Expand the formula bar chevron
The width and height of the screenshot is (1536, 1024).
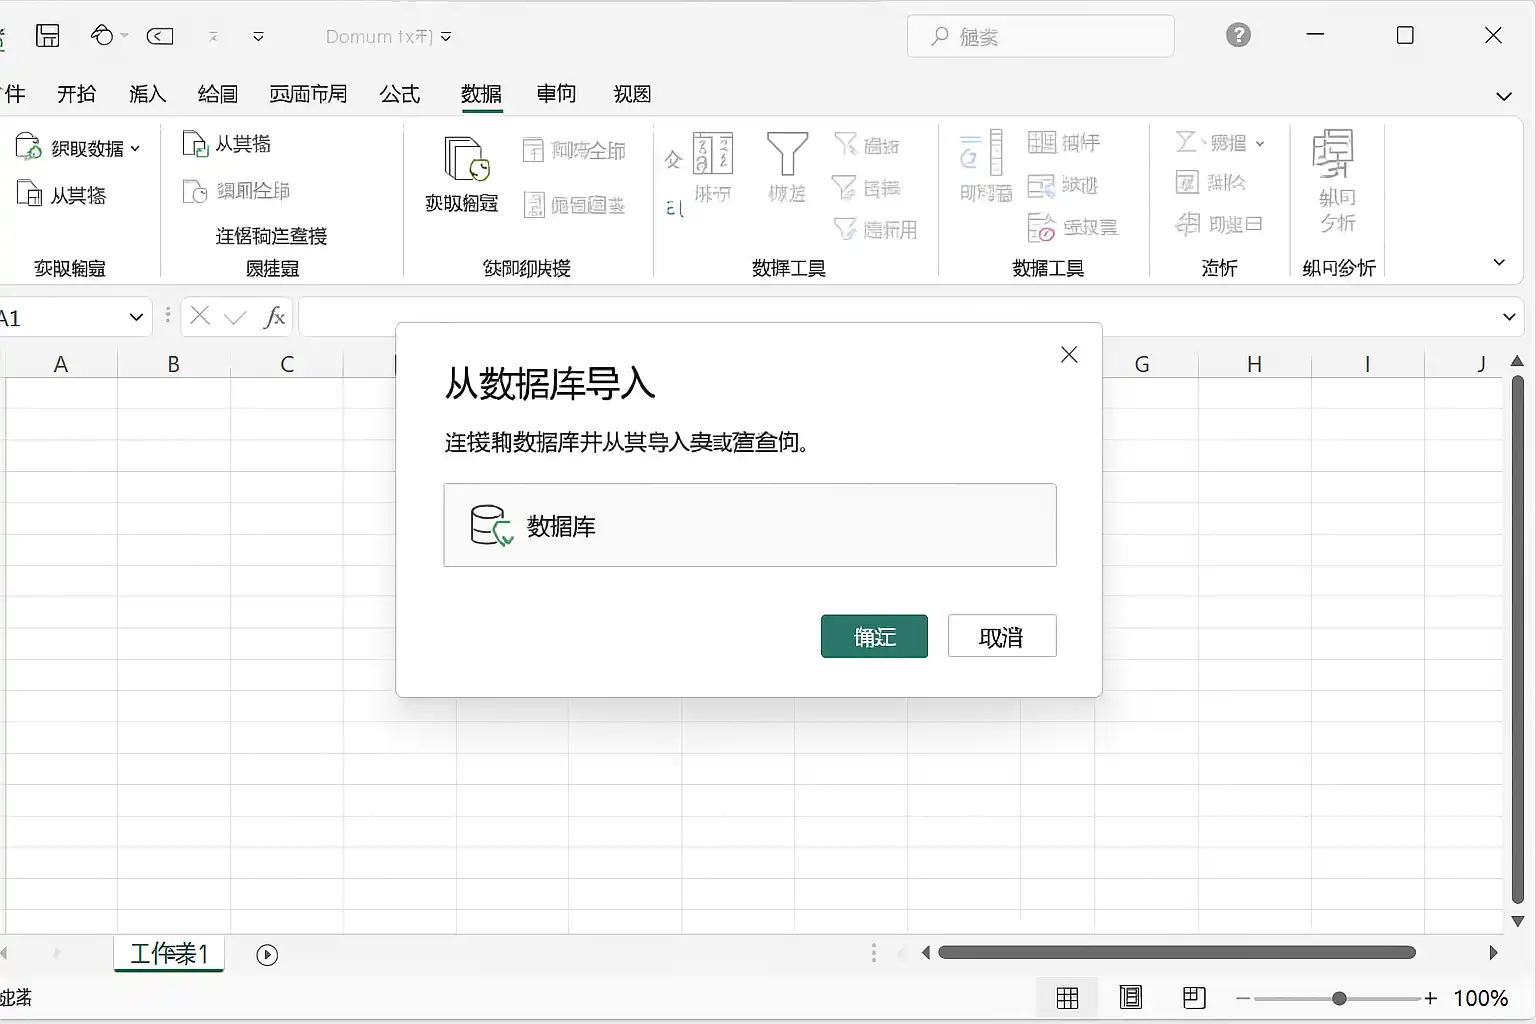[1509, 318]
